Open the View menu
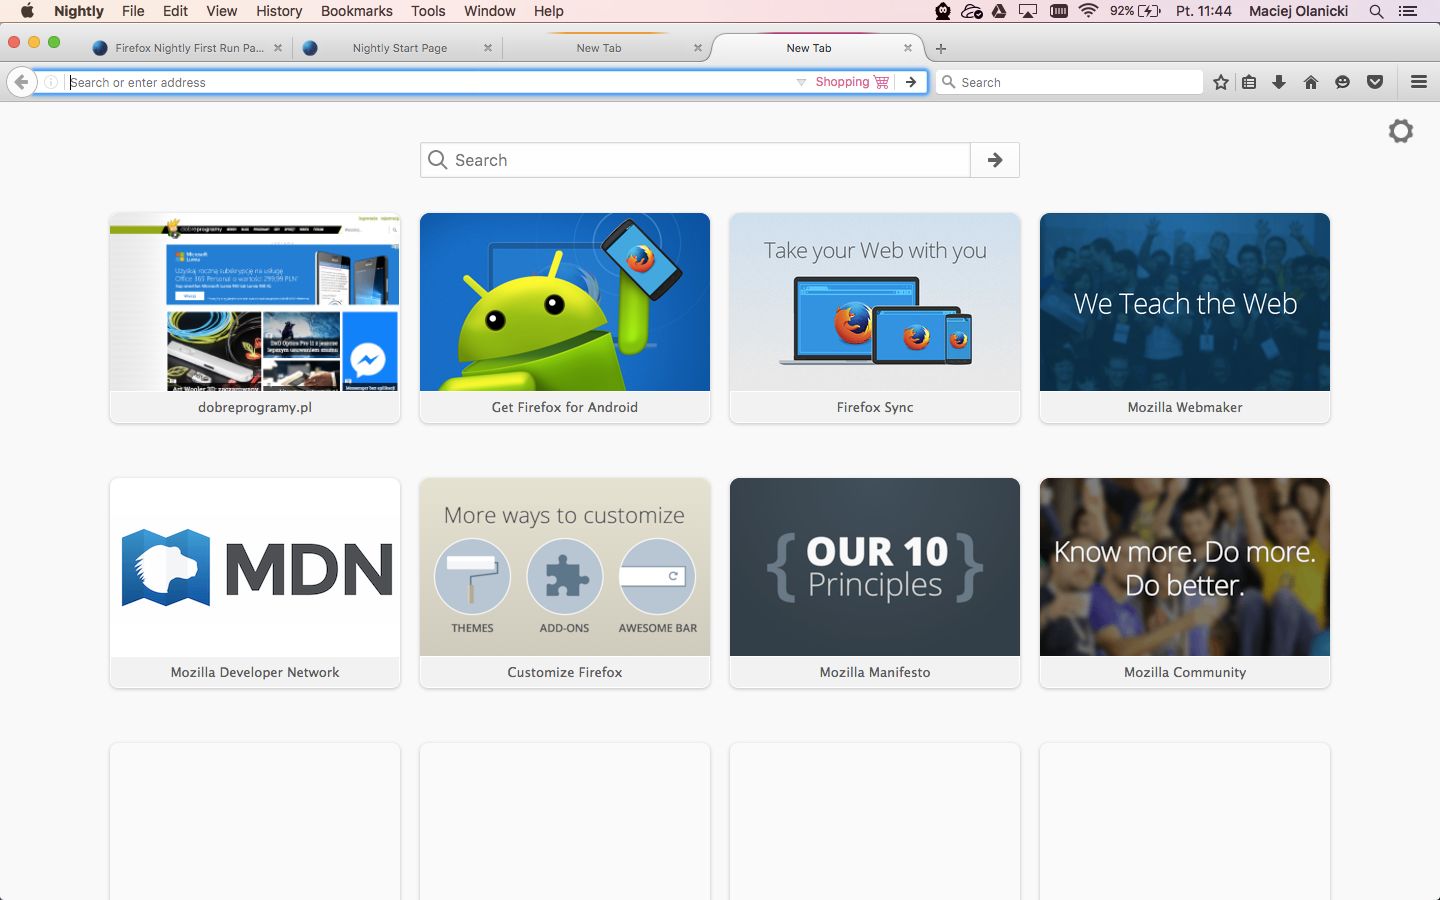The image size is (1440, 900). click(221, 11)
